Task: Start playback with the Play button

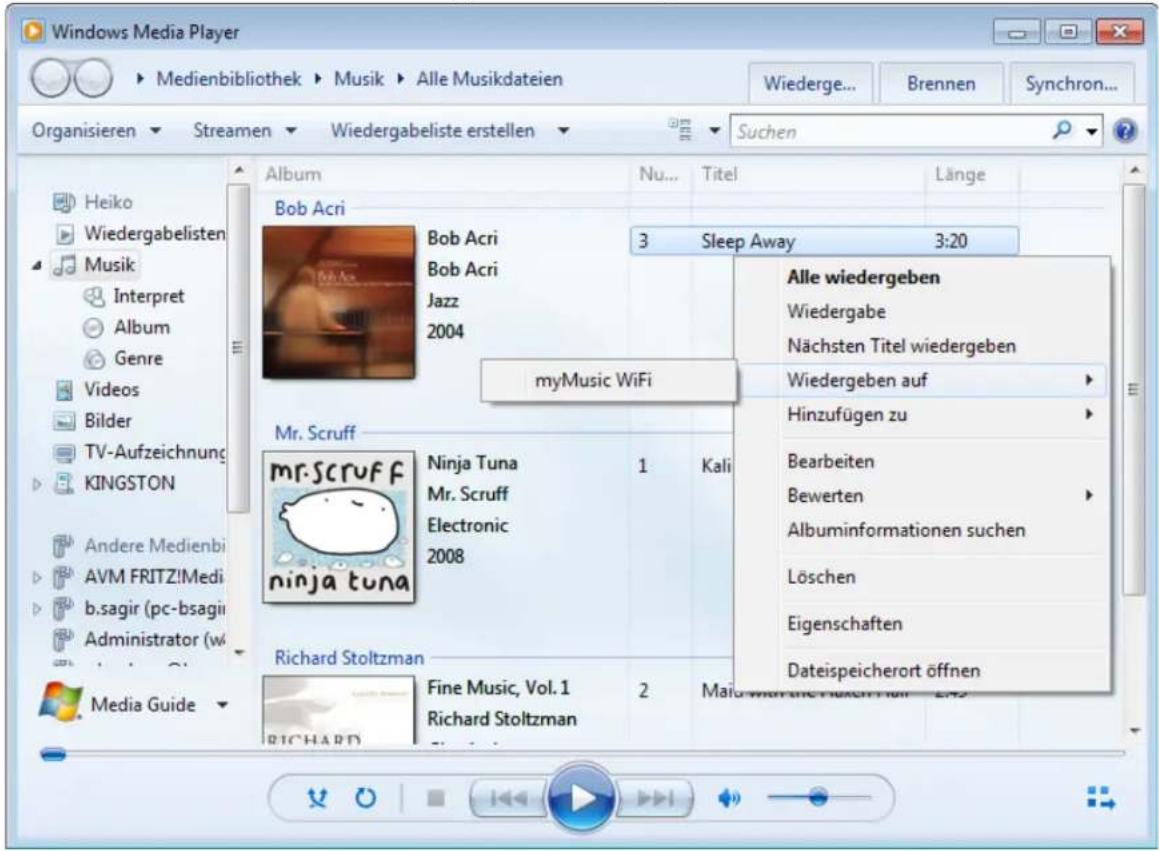Action: pyautogui.click(x=581, y=799)
